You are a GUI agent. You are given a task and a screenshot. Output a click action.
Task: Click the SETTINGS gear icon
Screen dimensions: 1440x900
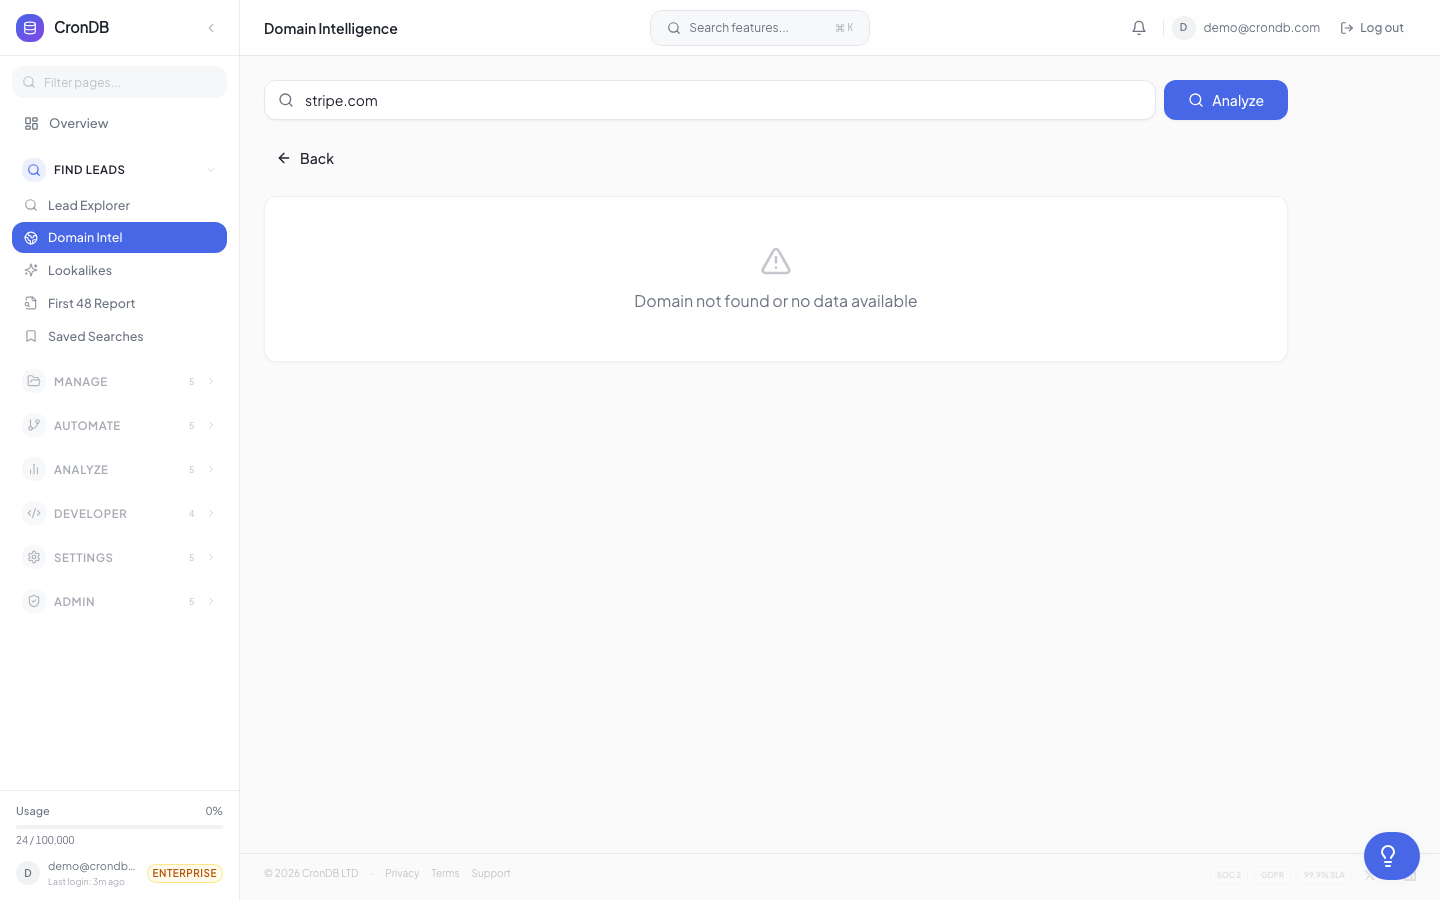click(34, 557)
